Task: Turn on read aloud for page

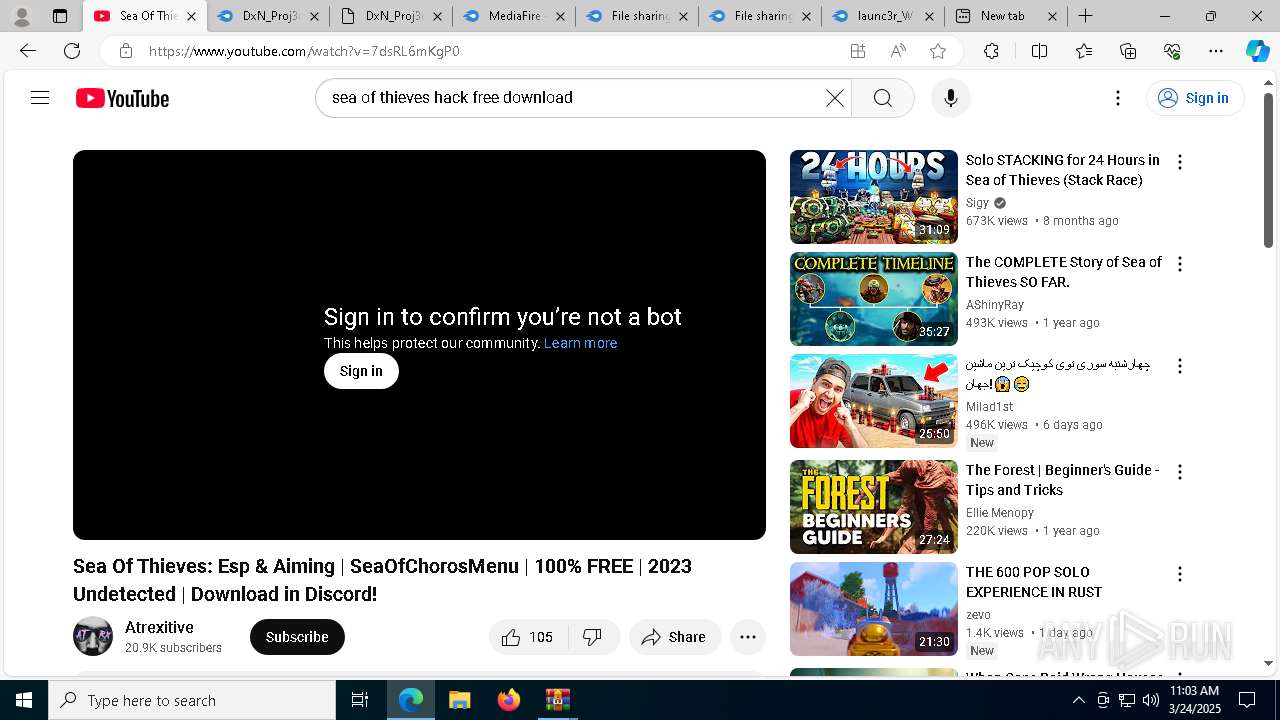Action: point(898,51)
